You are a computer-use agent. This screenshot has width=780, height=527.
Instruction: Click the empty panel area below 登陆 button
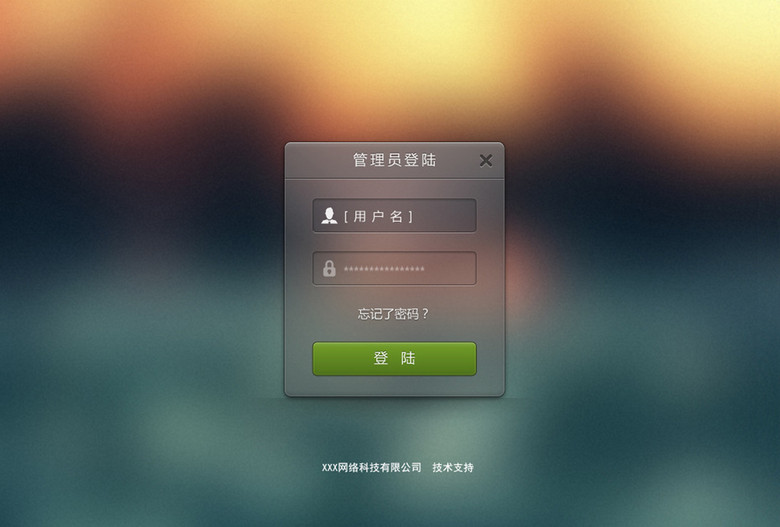(x=394, y=386)
